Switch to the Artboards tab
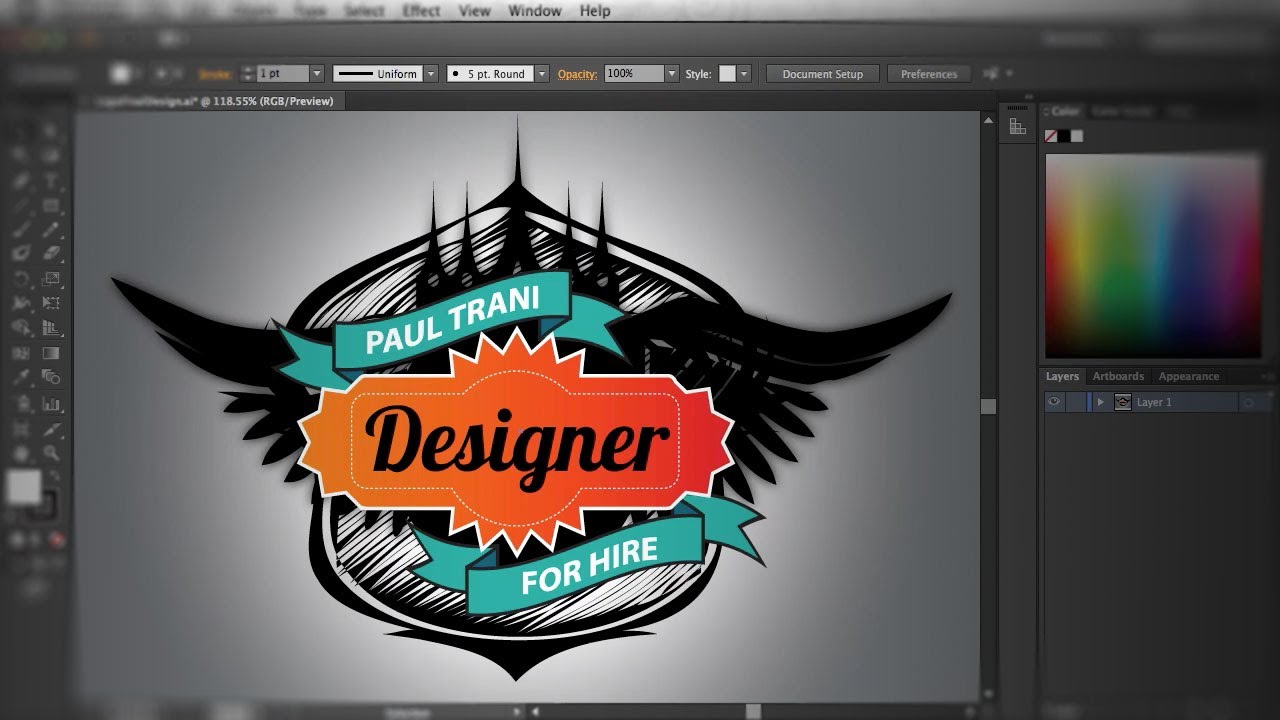The image size is (1280, 720). tap(1118, 376)
